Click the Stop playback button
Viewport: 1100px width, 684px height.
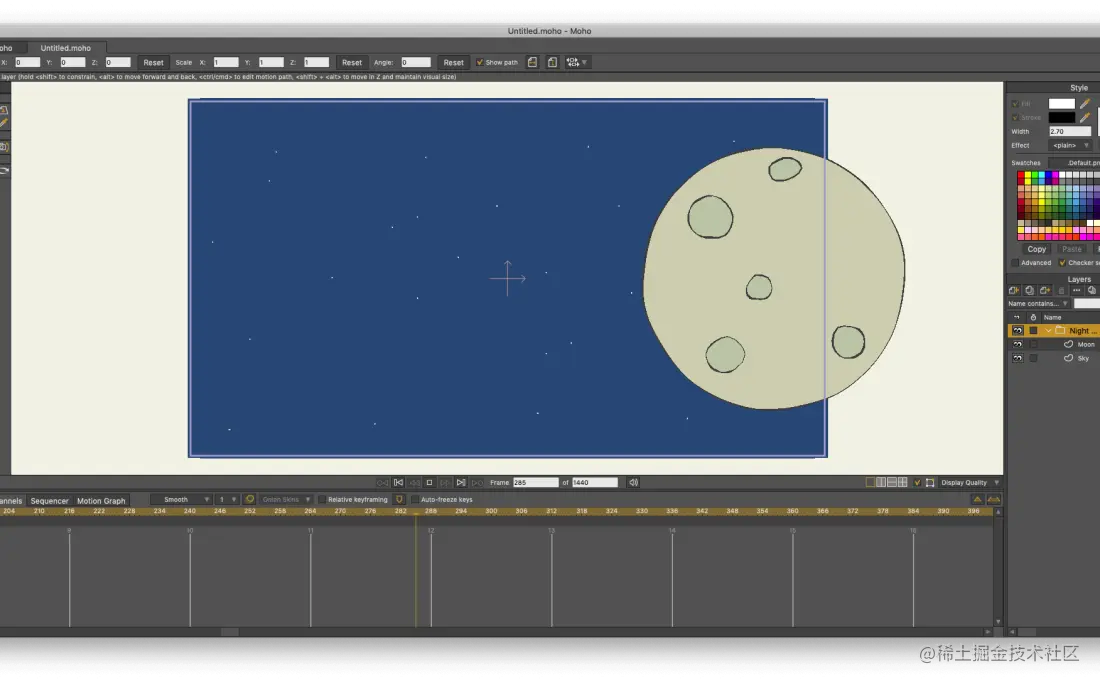click(x=429, y=483)
